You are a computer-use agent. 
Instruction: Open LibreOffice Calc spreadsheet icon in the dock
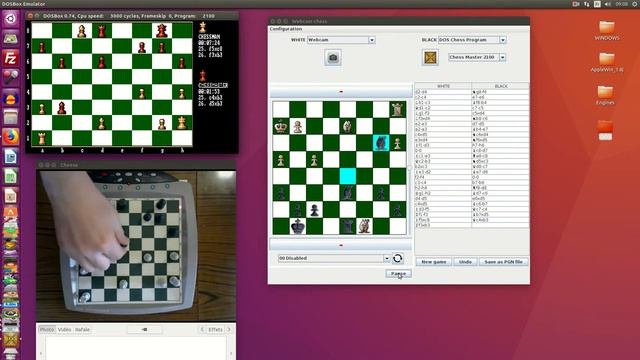click(x=10, y=177)
